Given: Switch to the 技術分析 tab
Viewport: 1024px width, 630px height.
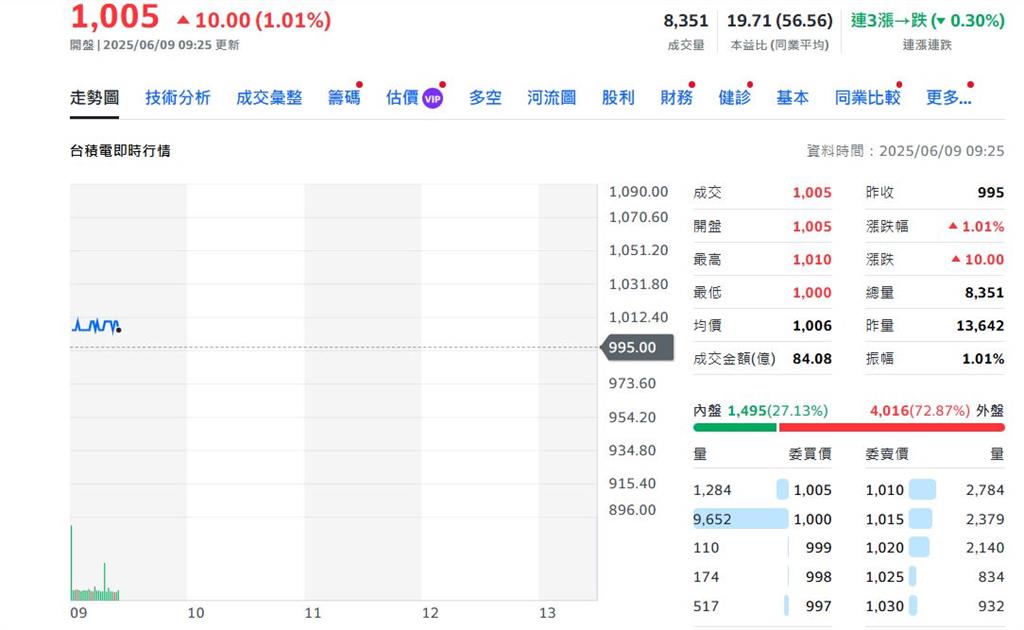Looking at the screenshot, I should (x=178, y=98).
